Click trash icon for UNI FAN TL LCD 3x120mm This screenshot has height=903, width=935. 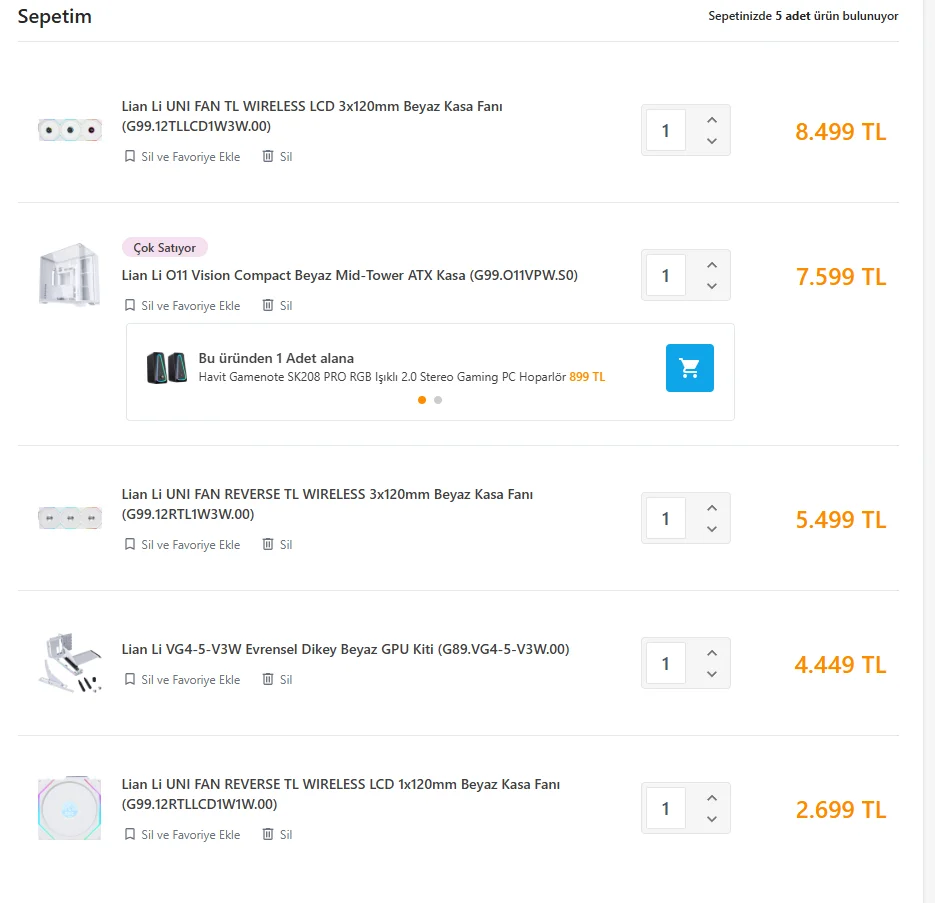pyautogui.click(x=268, y=156)
